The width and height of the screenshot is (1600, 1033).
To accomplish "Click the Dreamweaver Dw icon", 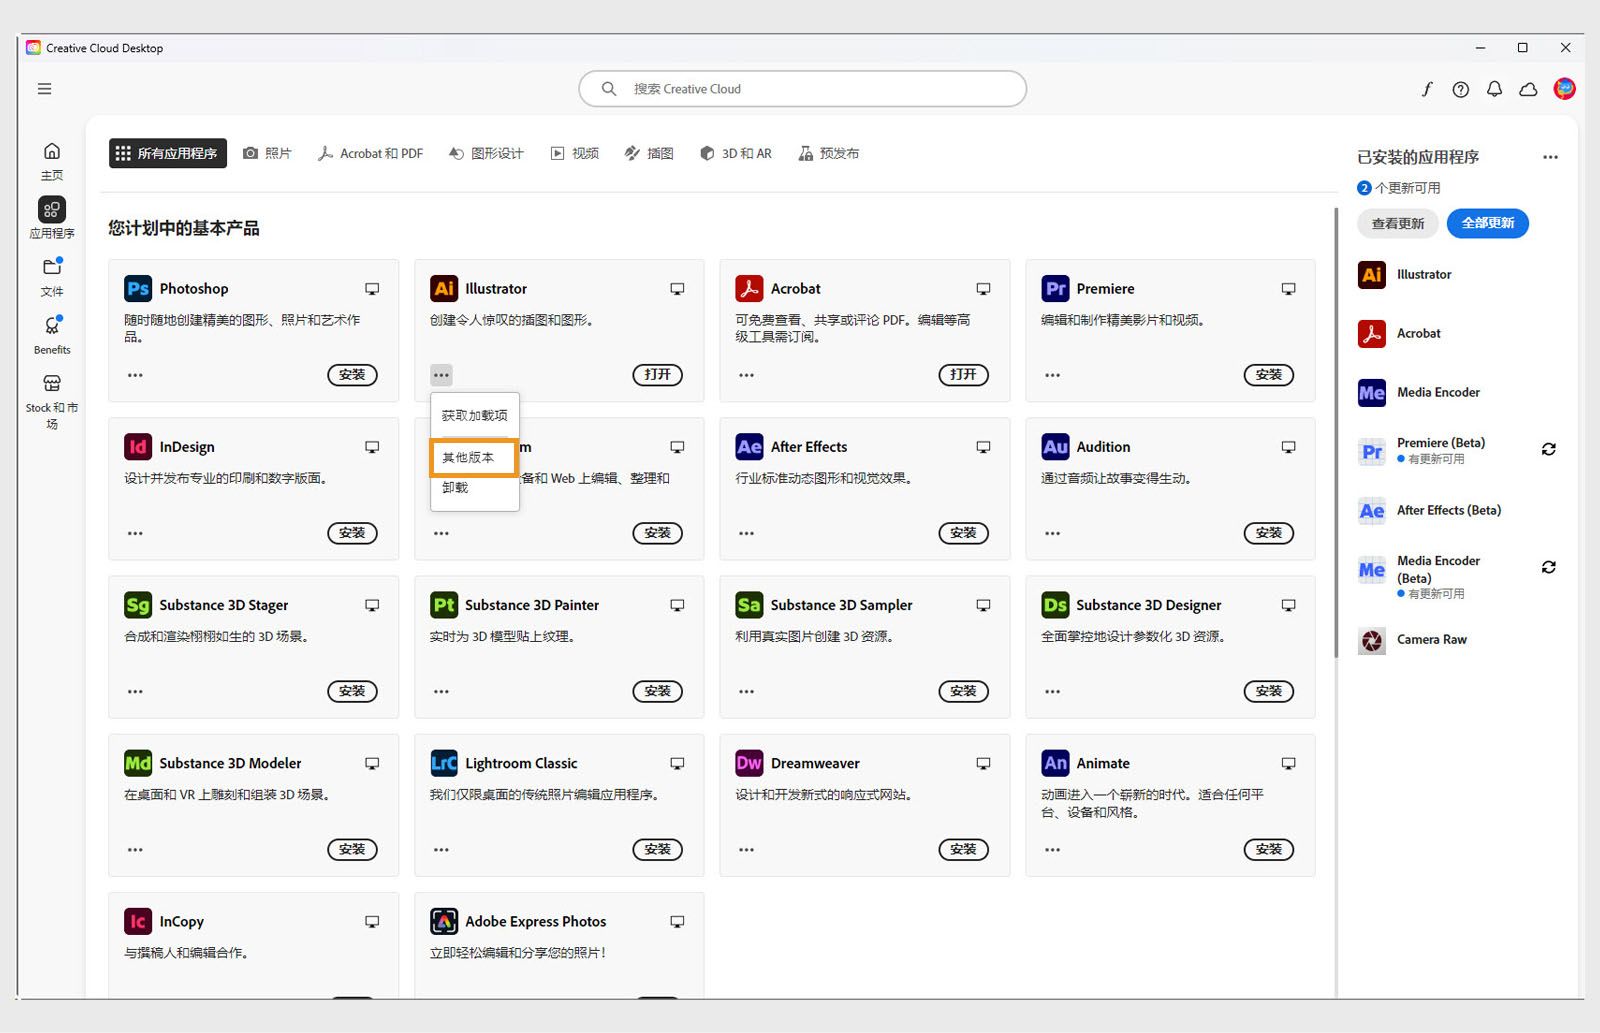I will point(749,763).
